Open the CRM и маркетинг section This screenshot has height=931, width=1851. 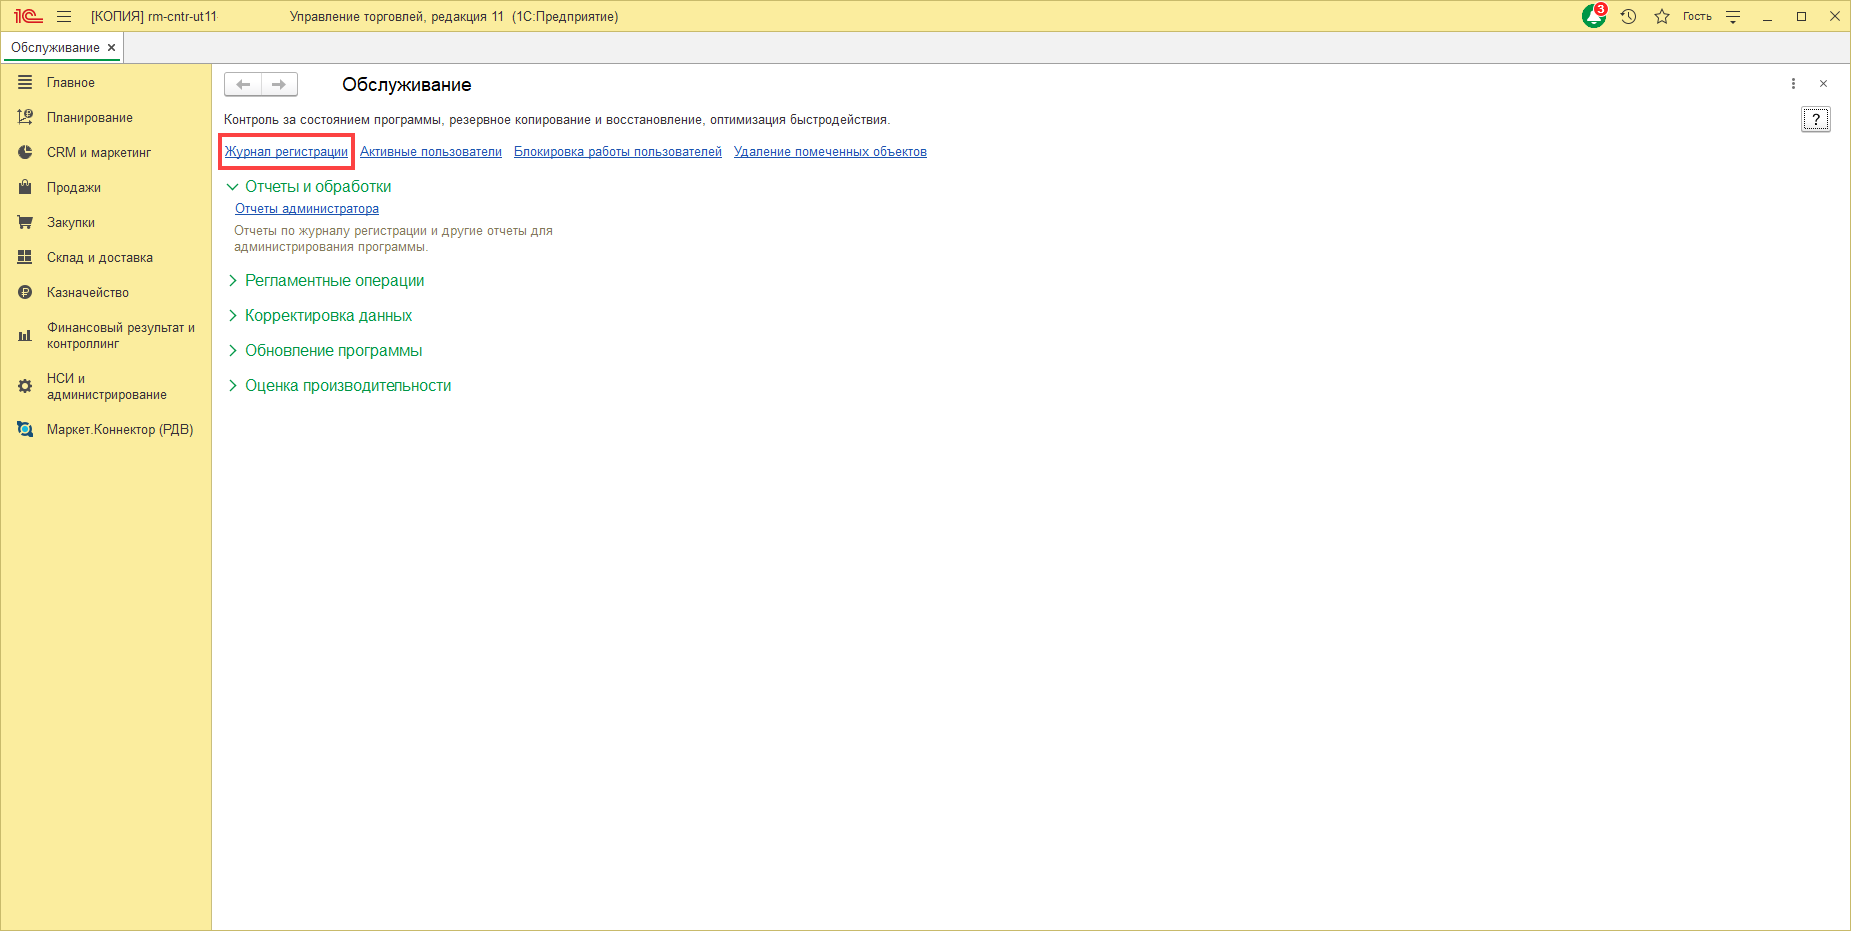pos(99,152)
